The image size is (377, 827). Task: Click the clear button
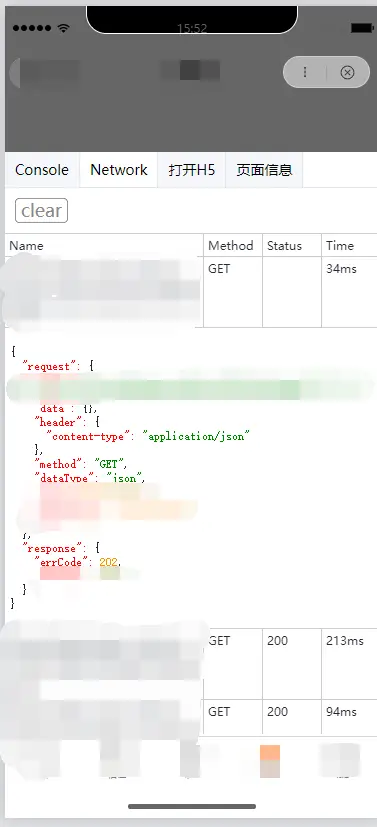(x=42, y=210)
